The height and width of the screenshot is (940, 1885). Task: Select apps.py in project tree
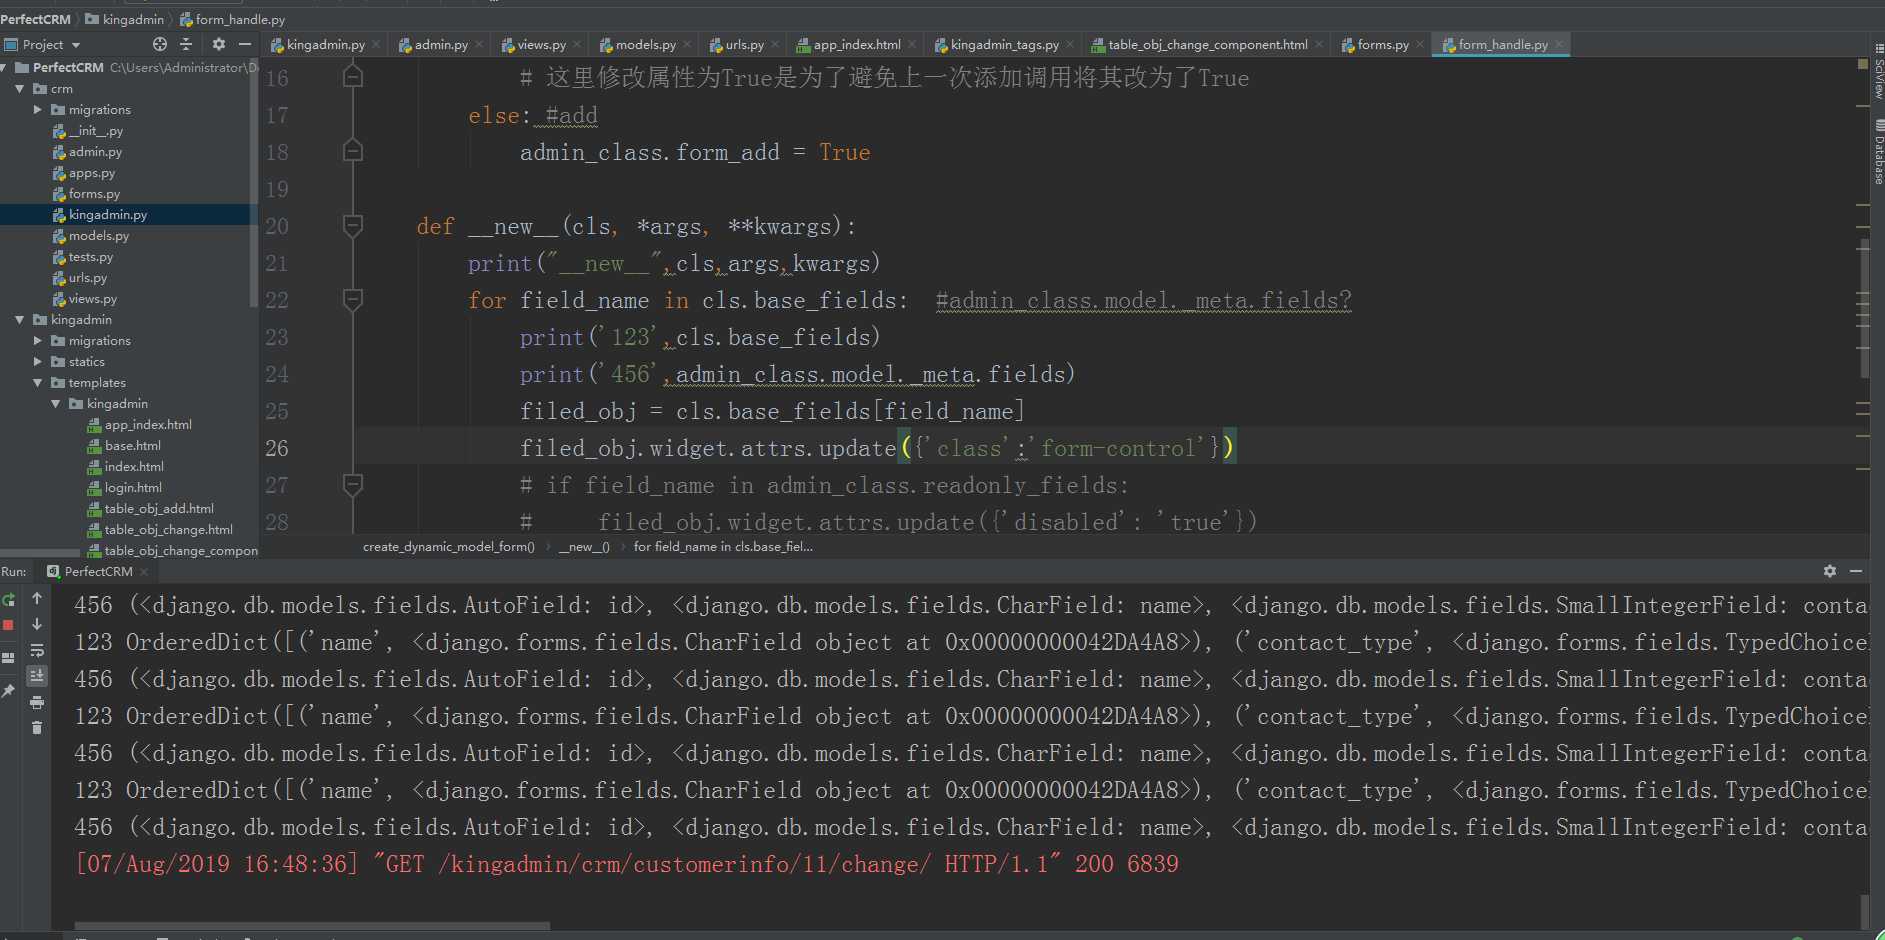[x=92, y=173]
